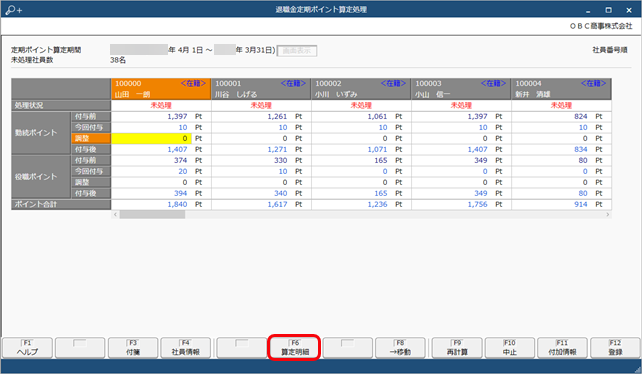The image size is (642, 374).
Task: Click 役職ポイント 付与後 value 349
Action: [x=481, y=193]
